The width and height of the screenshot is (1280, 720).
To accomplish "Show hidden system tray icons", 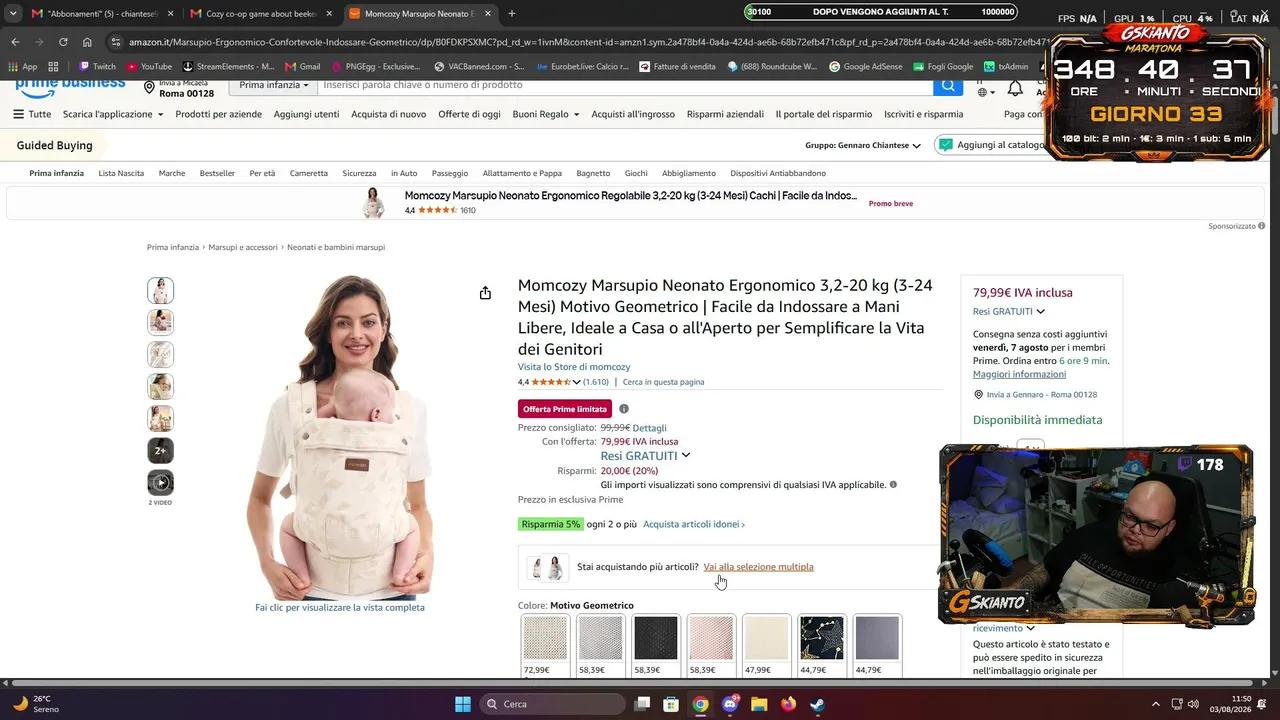I will (1156, 704).
